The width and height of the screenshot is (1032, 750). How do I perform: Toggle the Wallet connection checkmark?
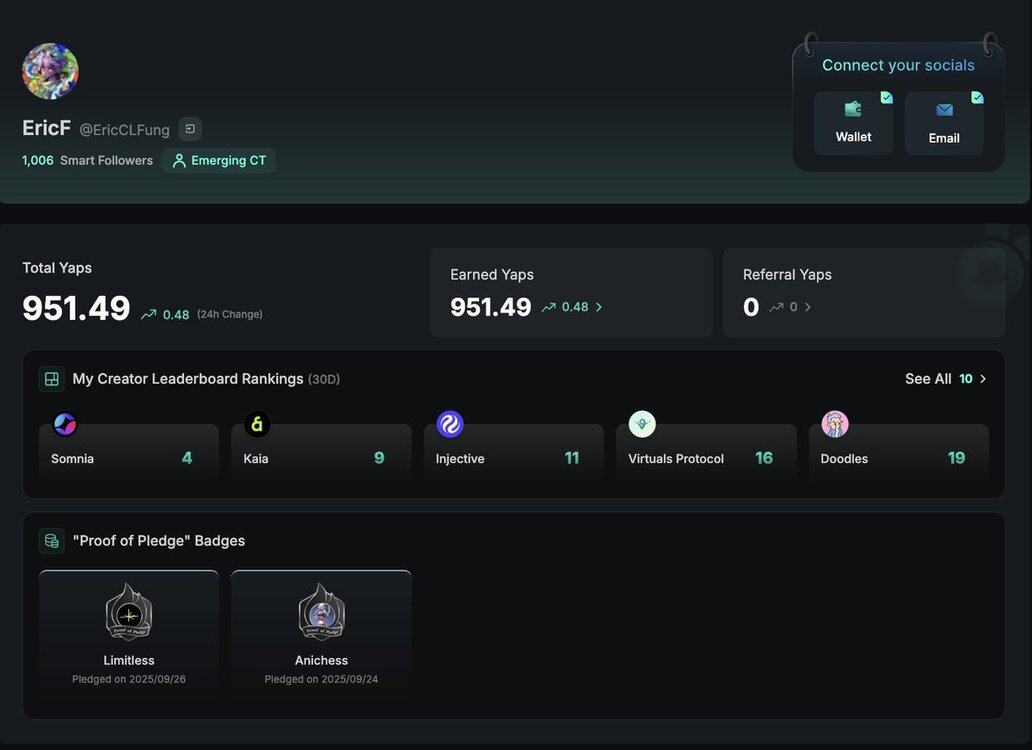coord(886,97)
